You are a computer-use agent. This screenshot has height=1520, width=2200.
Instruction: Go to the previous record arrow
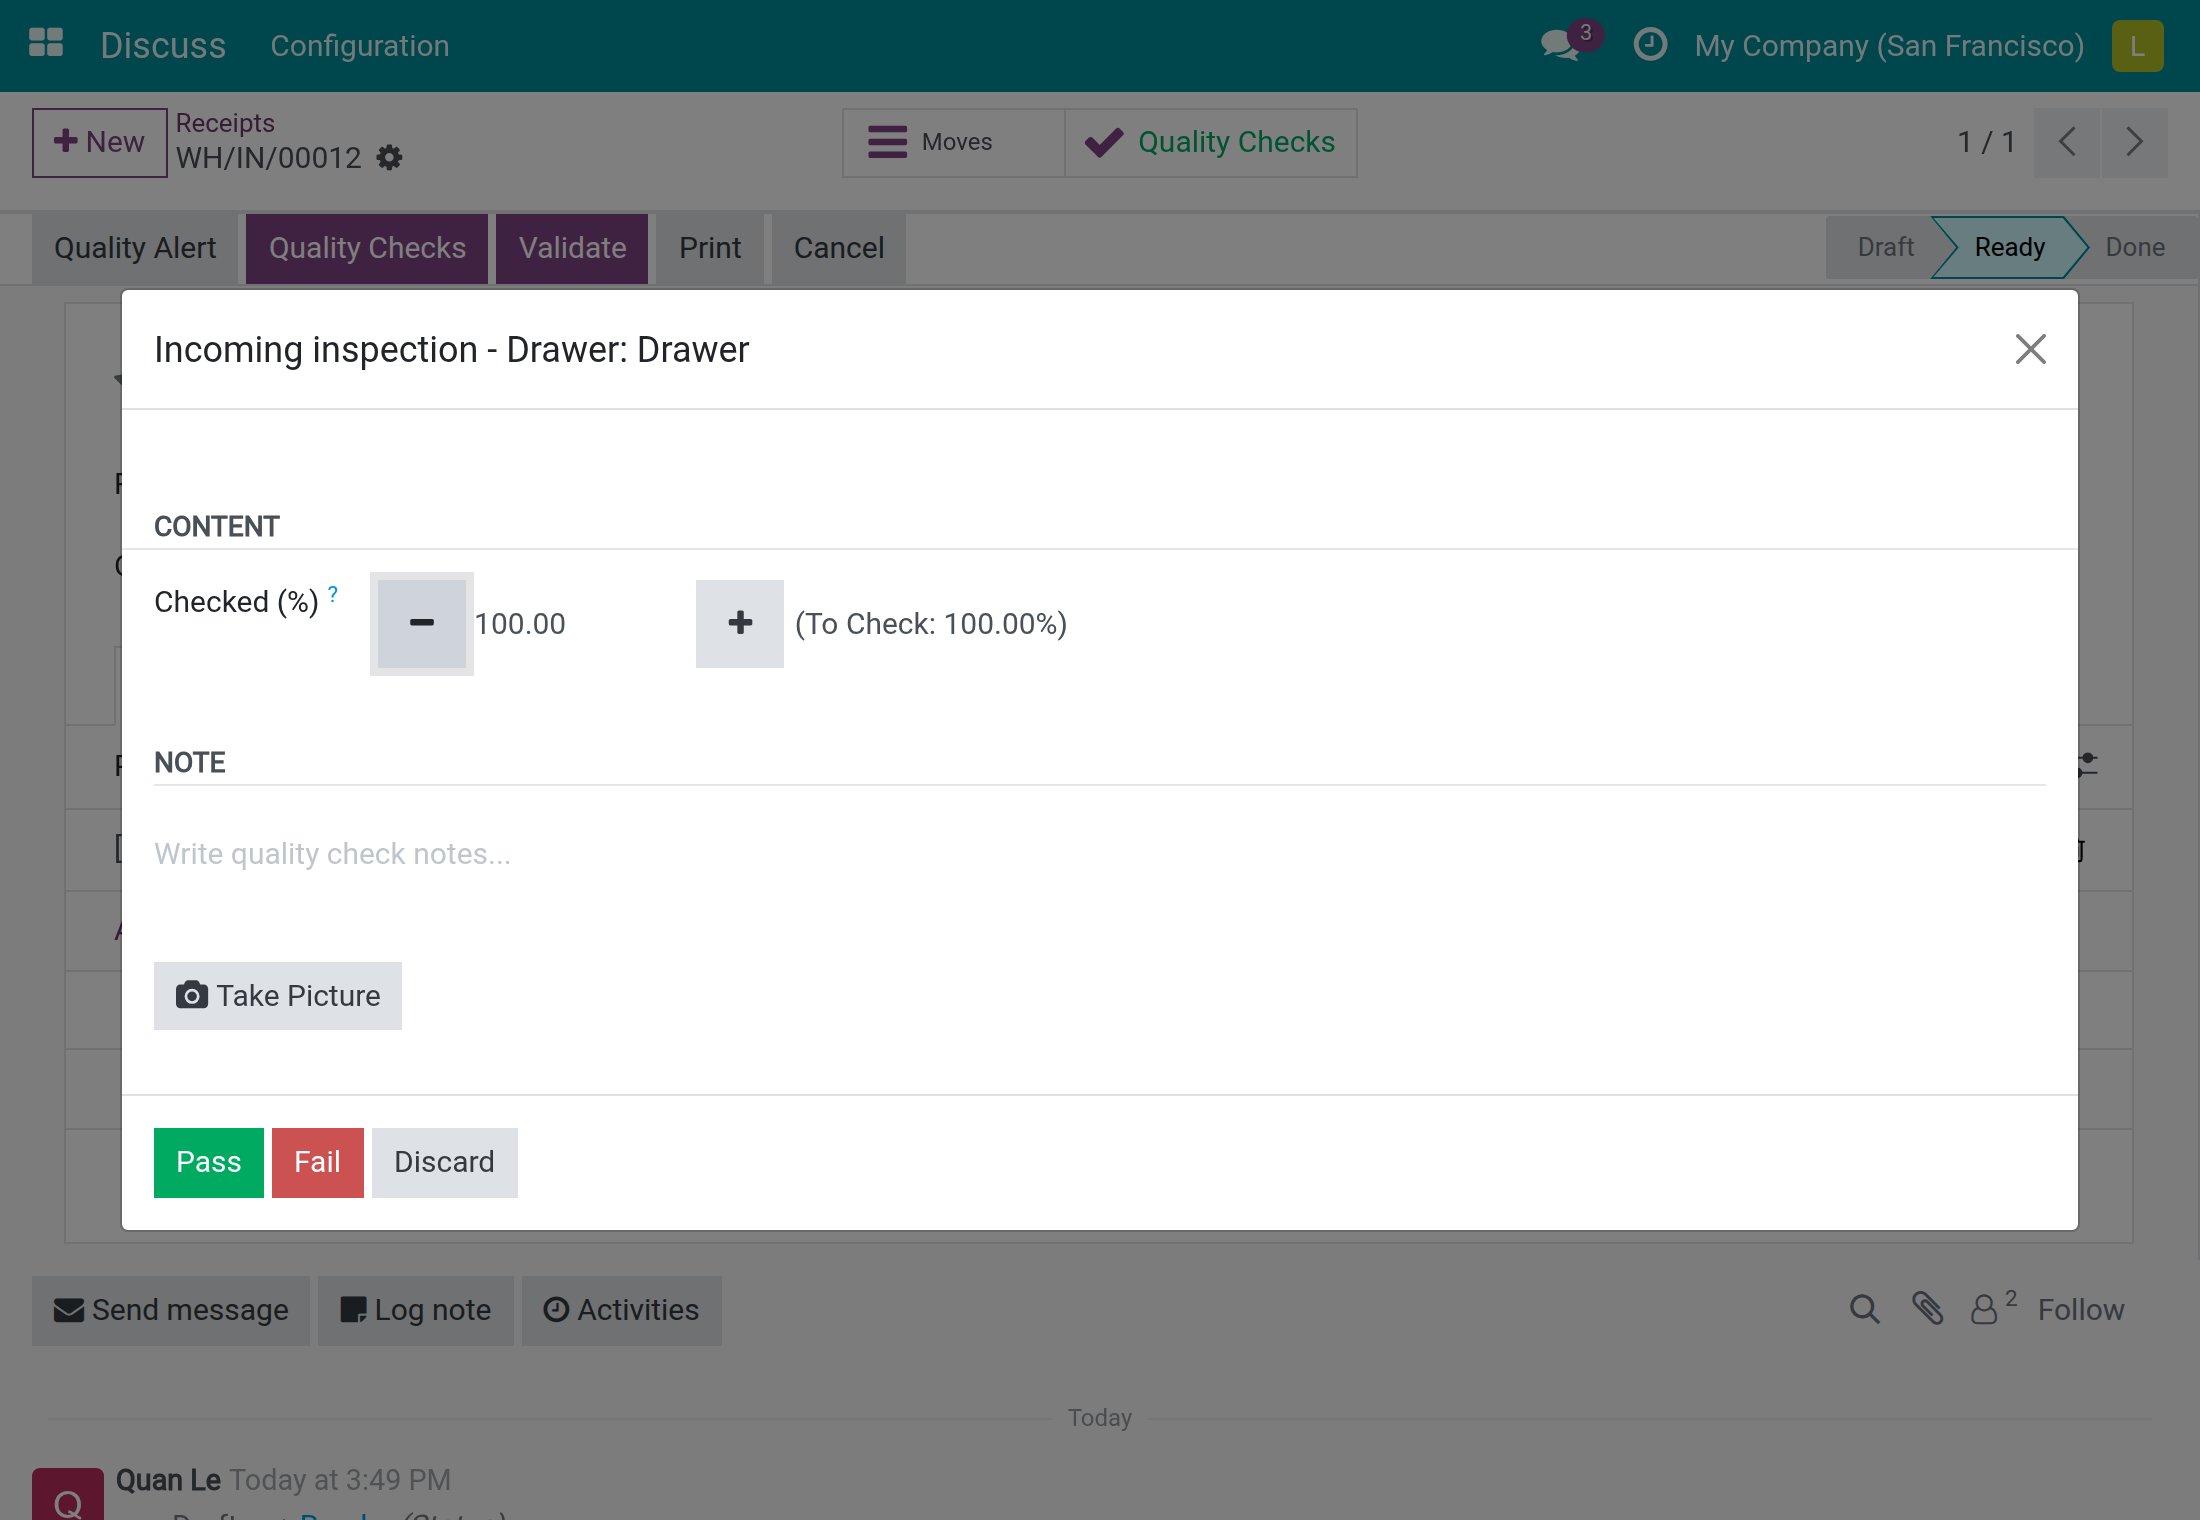pos(2067,142)
